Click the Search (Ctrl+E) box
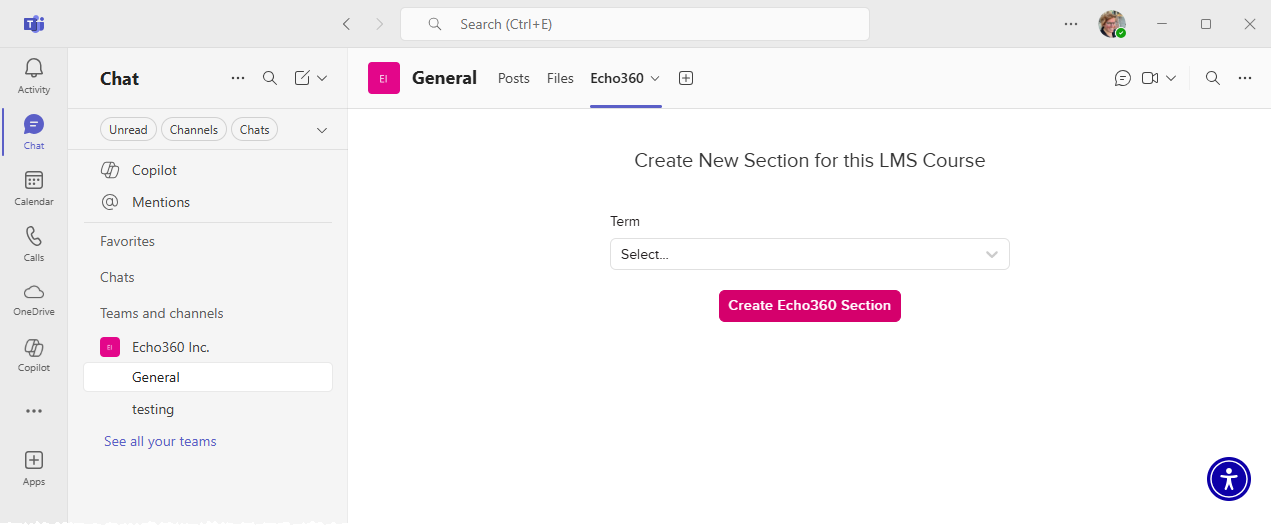This screenshot has width=1271, height=528. point(634,24)
